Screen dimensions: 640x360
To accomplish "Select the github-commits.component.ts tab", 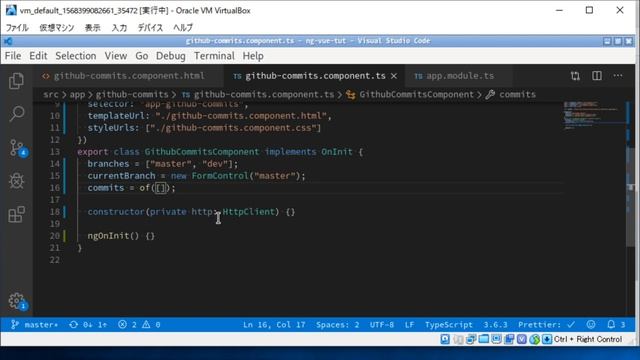I will pyautogui.click(x=315, y=76).
